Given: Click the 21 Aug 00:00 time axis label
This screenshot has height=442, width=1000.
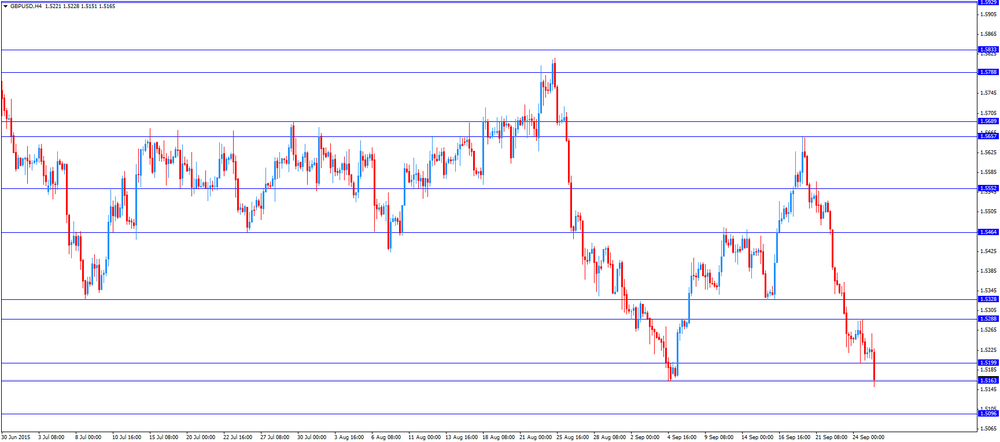Looking at the screenshot, I should click(x=536, y=438).
